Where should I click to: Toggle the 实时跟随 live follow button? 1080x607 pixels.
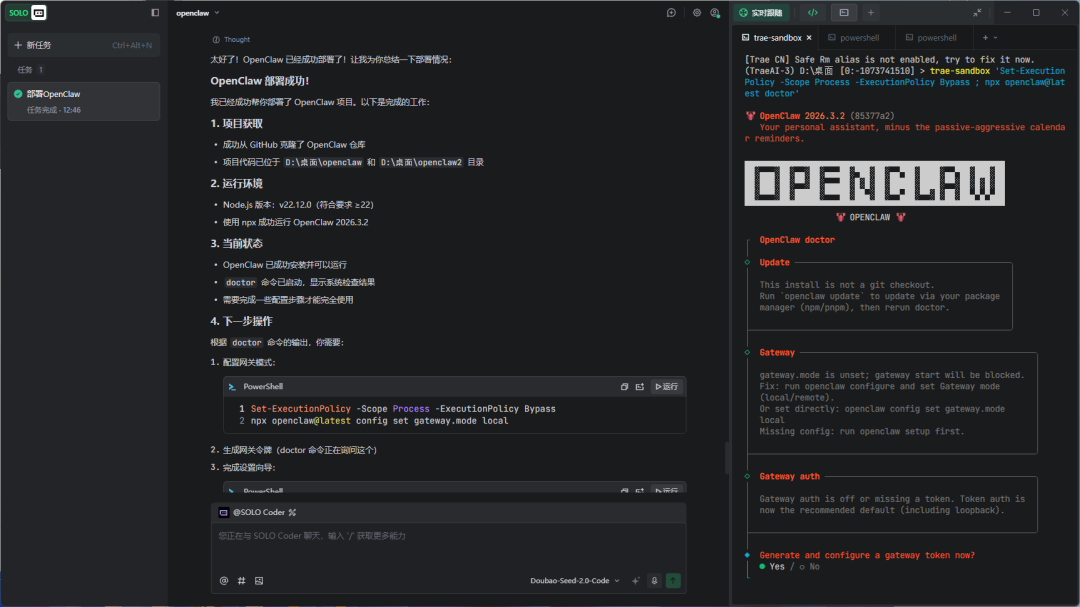pyautogui.click(x=762, y=13)
